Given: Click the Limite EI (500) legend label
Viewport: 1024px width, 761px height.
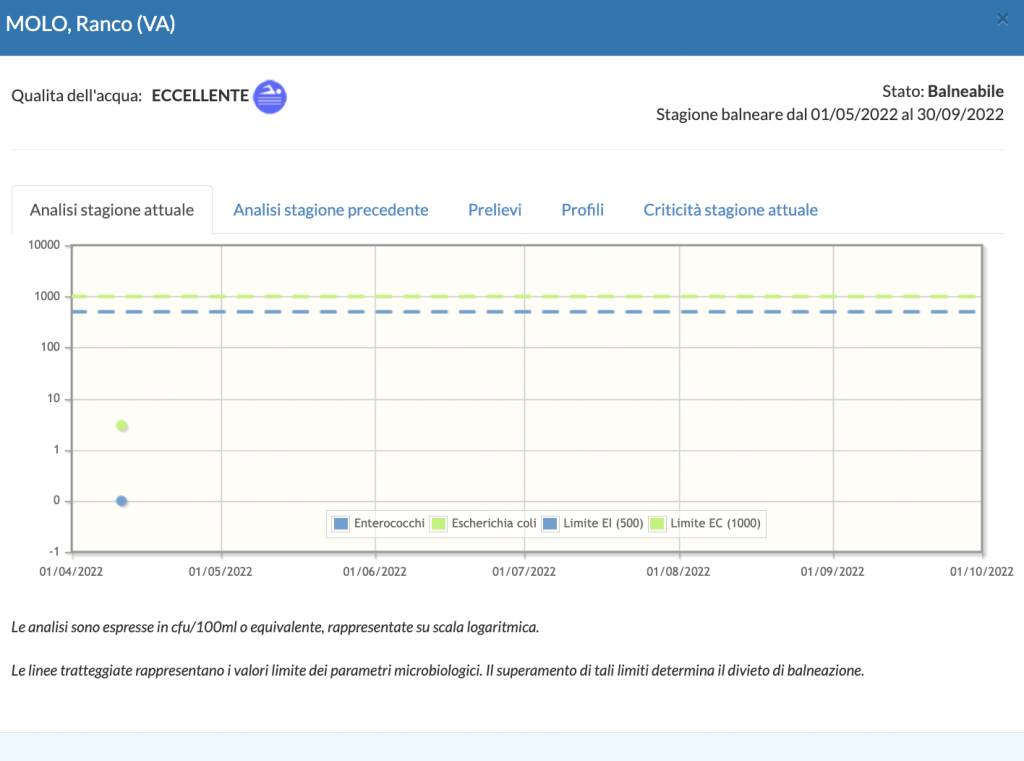Looking at the screenshot, I should pos(603,523).
